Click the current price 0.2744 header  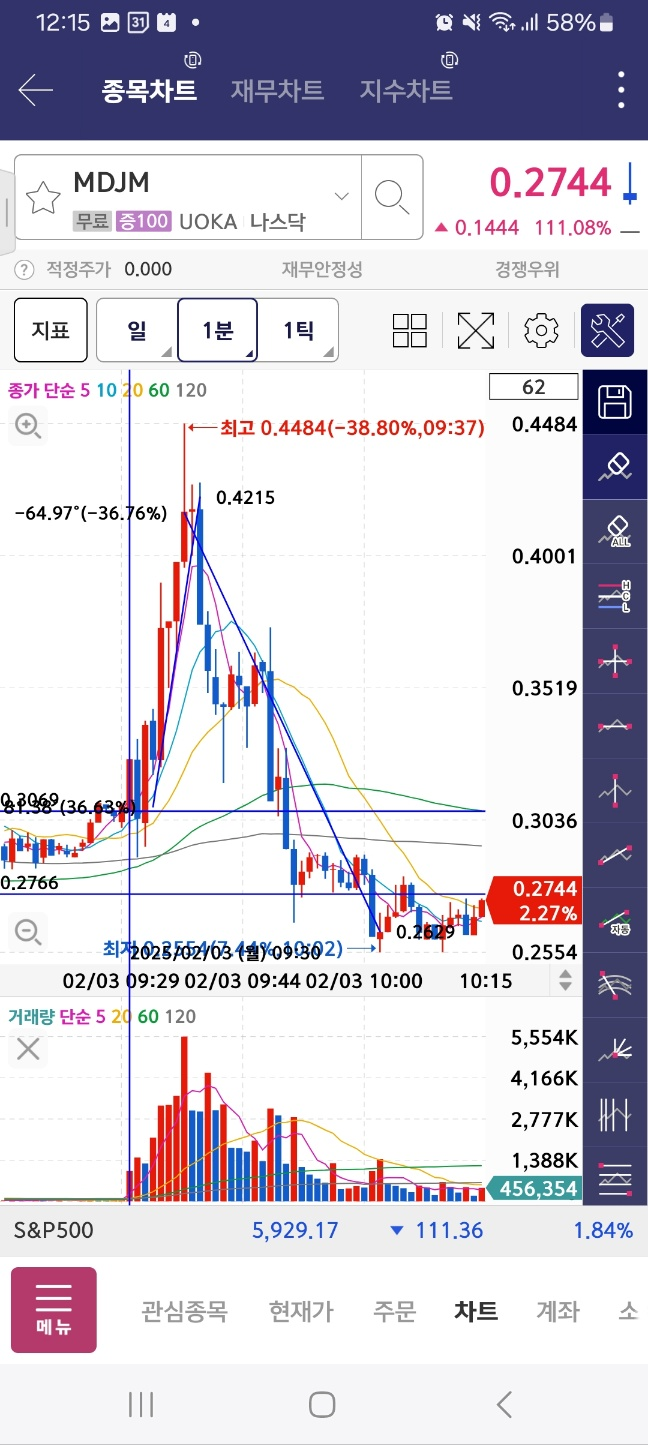pyautogui.click(x=550, y=183)
